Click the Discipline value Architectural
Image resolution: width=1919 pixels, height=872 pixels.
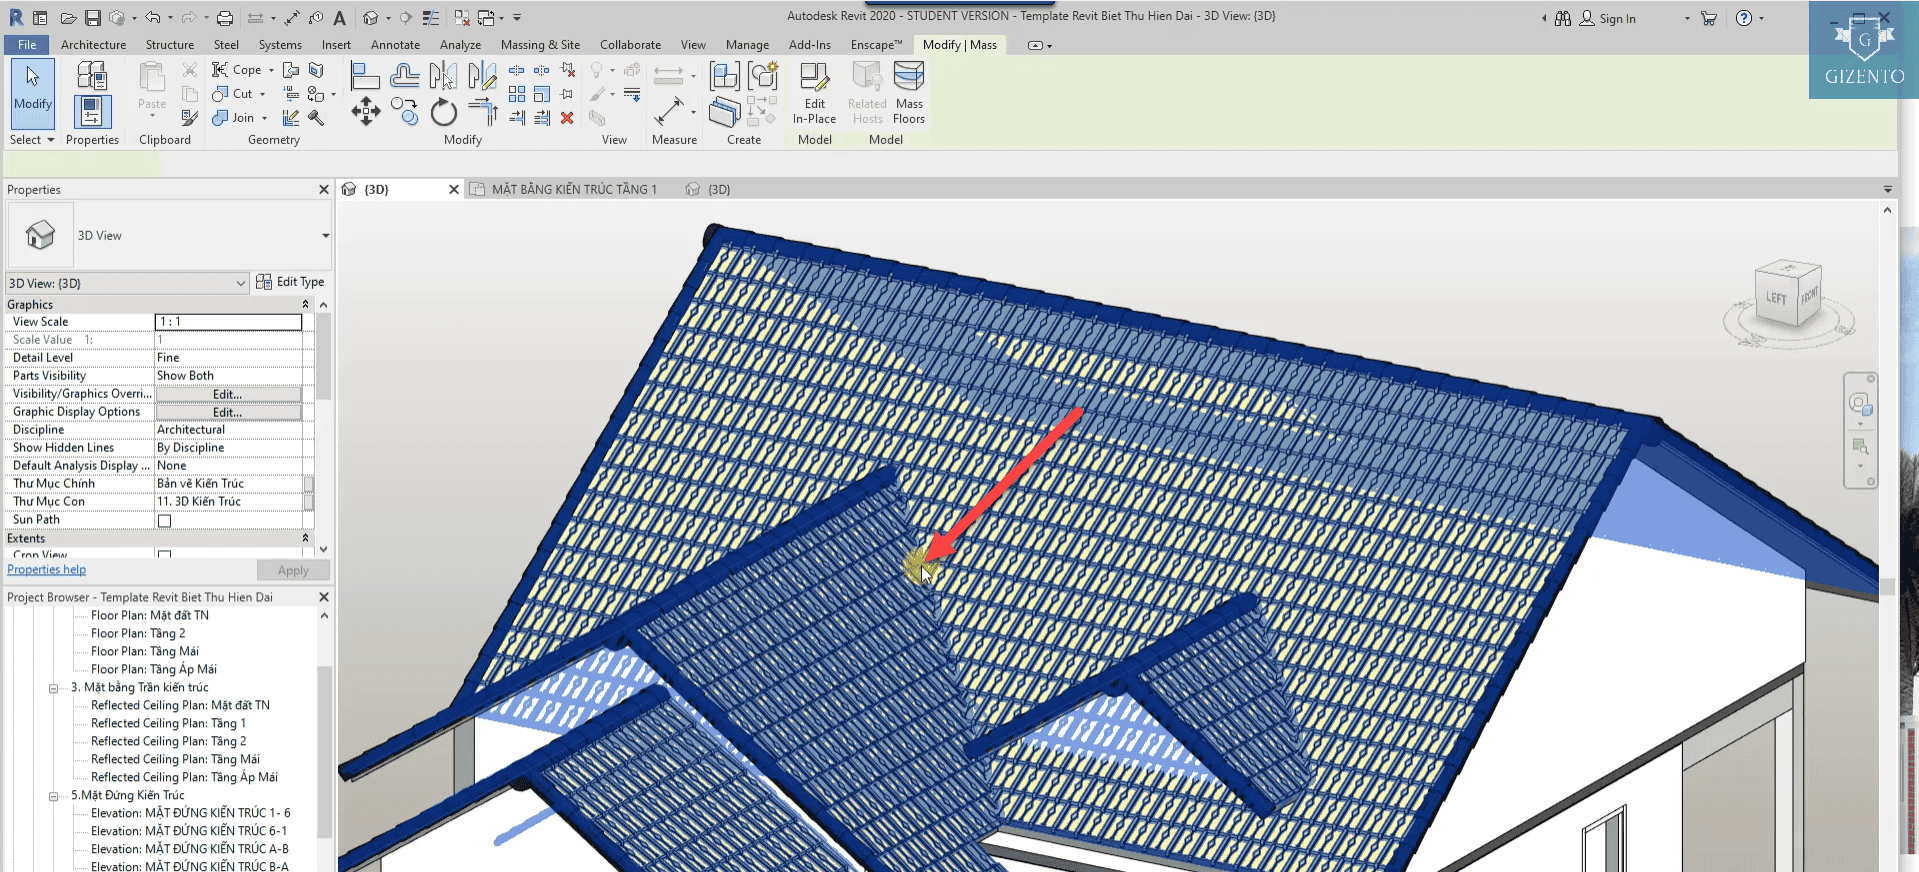tap(228, 430)
